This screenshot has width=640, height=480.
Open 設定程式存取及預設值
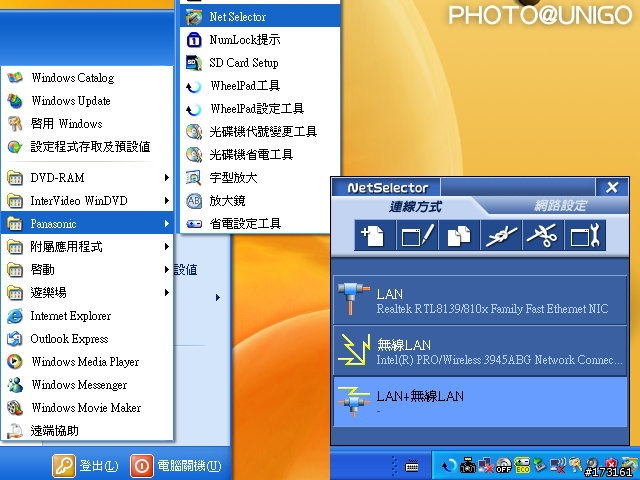pyautogui.click(x=87, y=147)
